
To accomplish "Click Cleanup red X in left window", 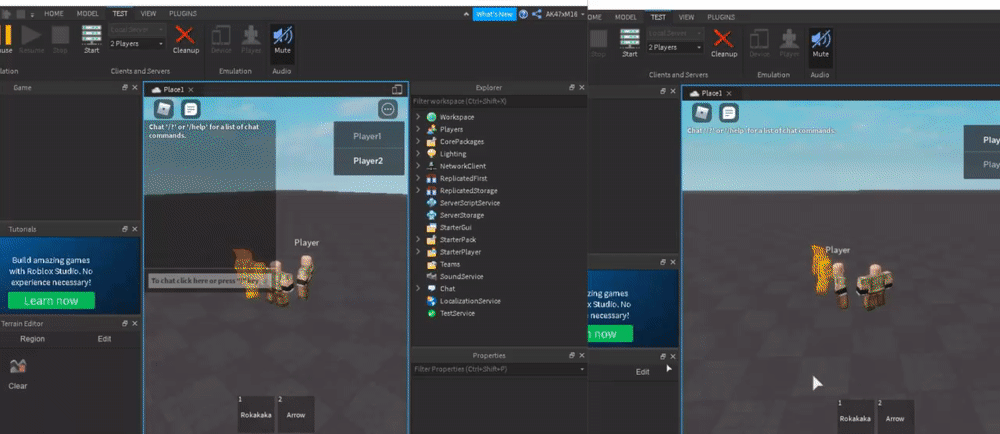I will coord(185,35).
